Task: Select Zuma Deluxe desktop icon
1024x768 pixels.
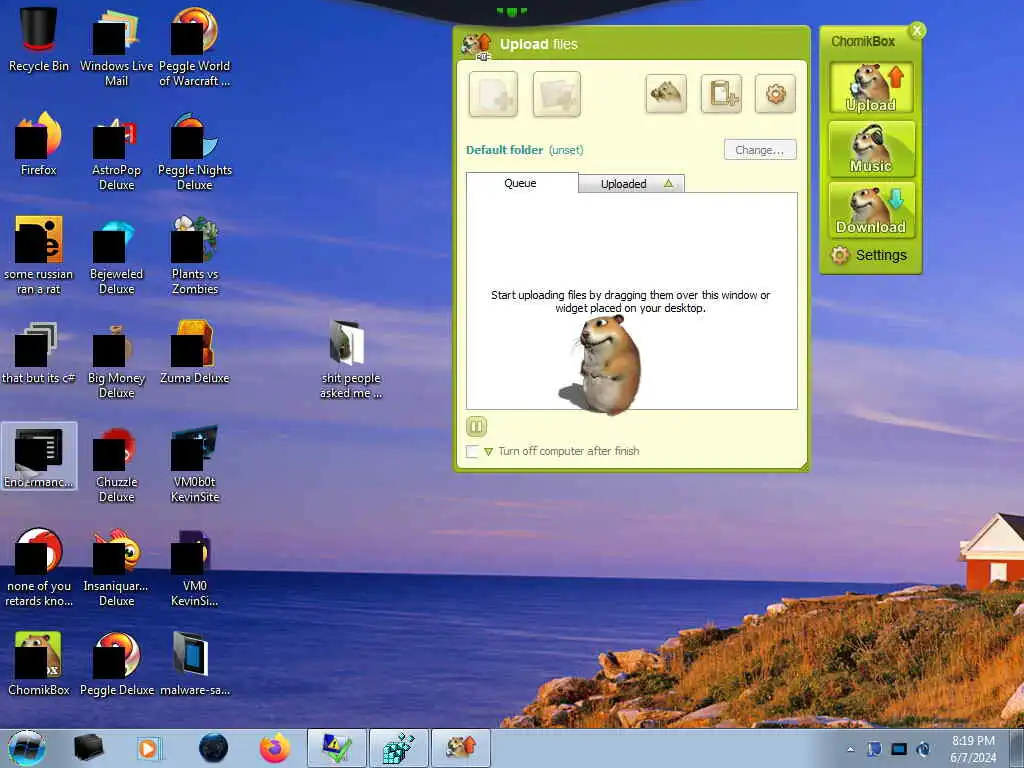Action: (x=195, y=353)
